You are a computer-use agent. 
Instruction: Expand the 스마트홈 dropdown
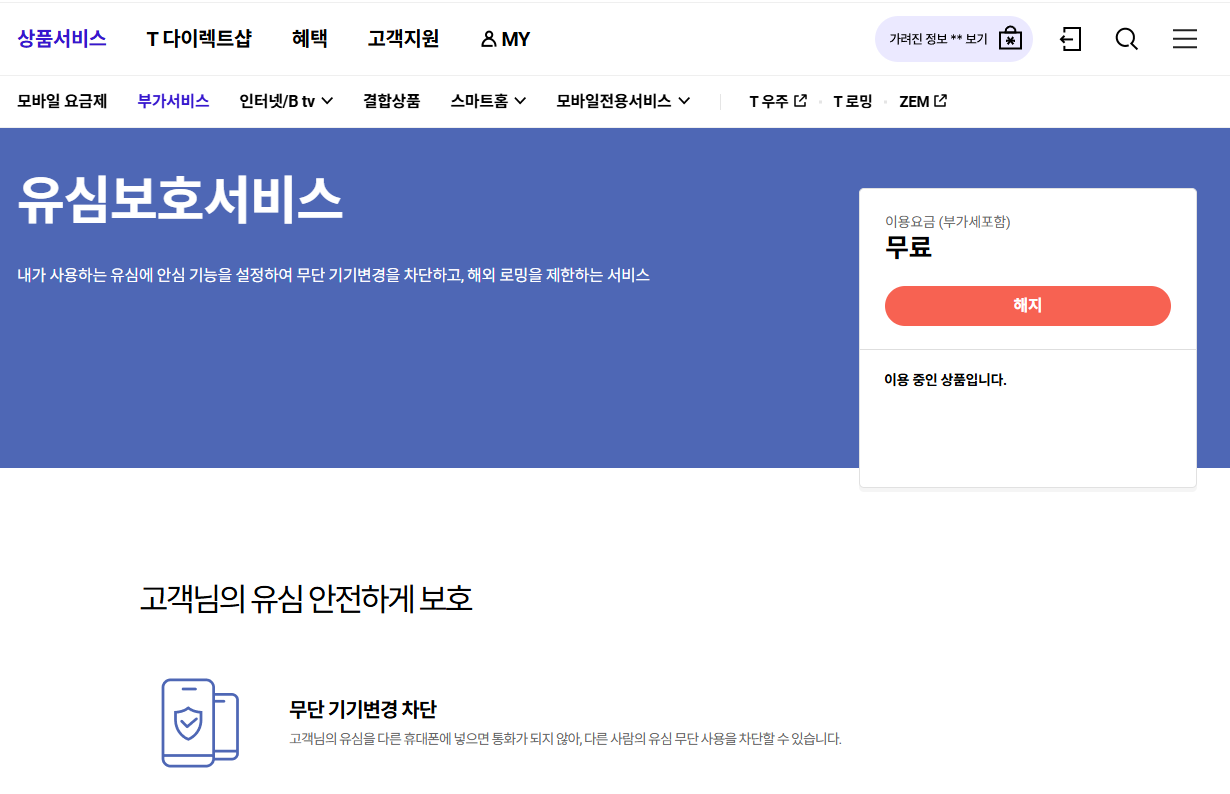tap(488, 101)
